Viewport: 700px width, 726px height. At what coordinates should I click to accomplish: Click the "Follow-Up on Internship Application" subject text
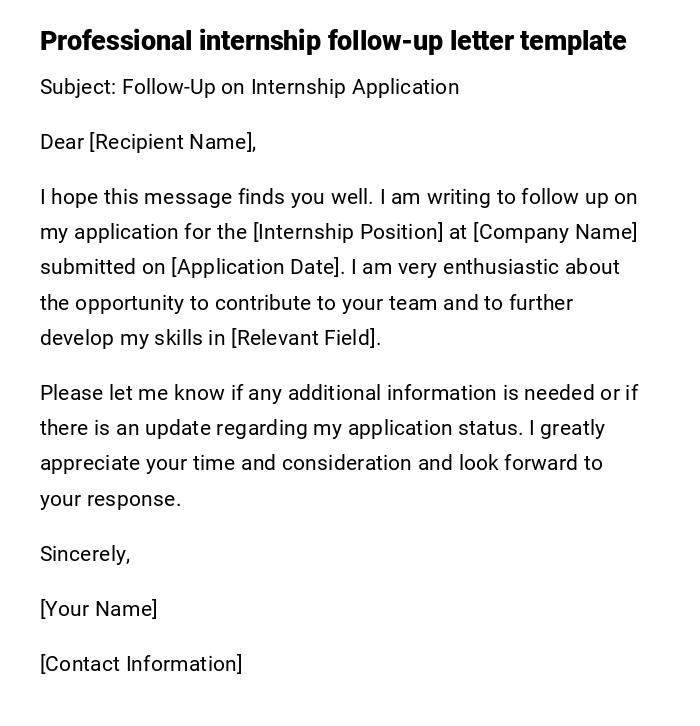[x=290, y=87]
